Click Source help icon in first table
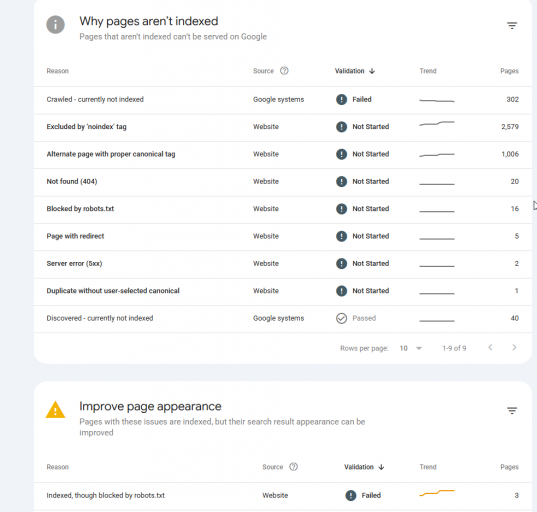The height and width of the screenshot is (512, 537). click(x=284, y=71)
